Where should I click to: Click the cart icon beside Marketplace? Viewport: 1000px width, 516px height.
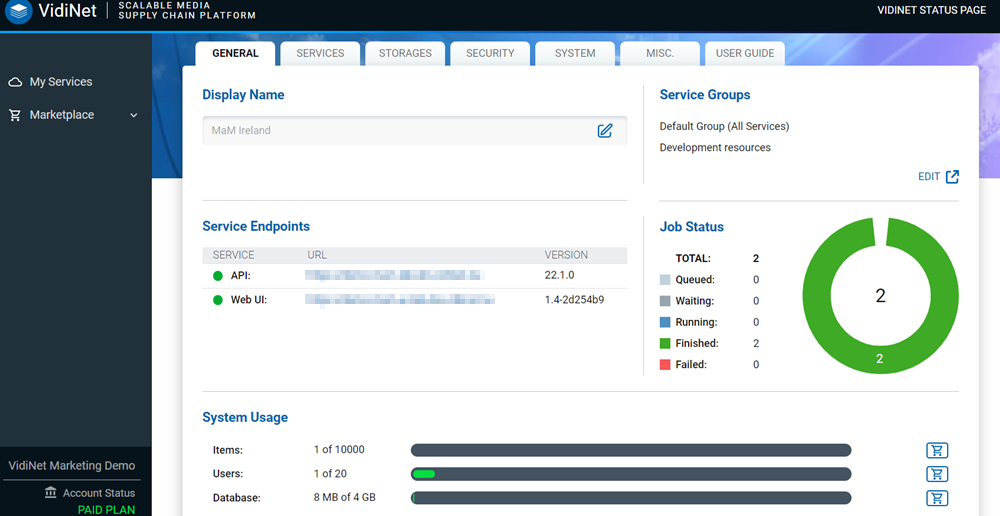pos(15,115)
